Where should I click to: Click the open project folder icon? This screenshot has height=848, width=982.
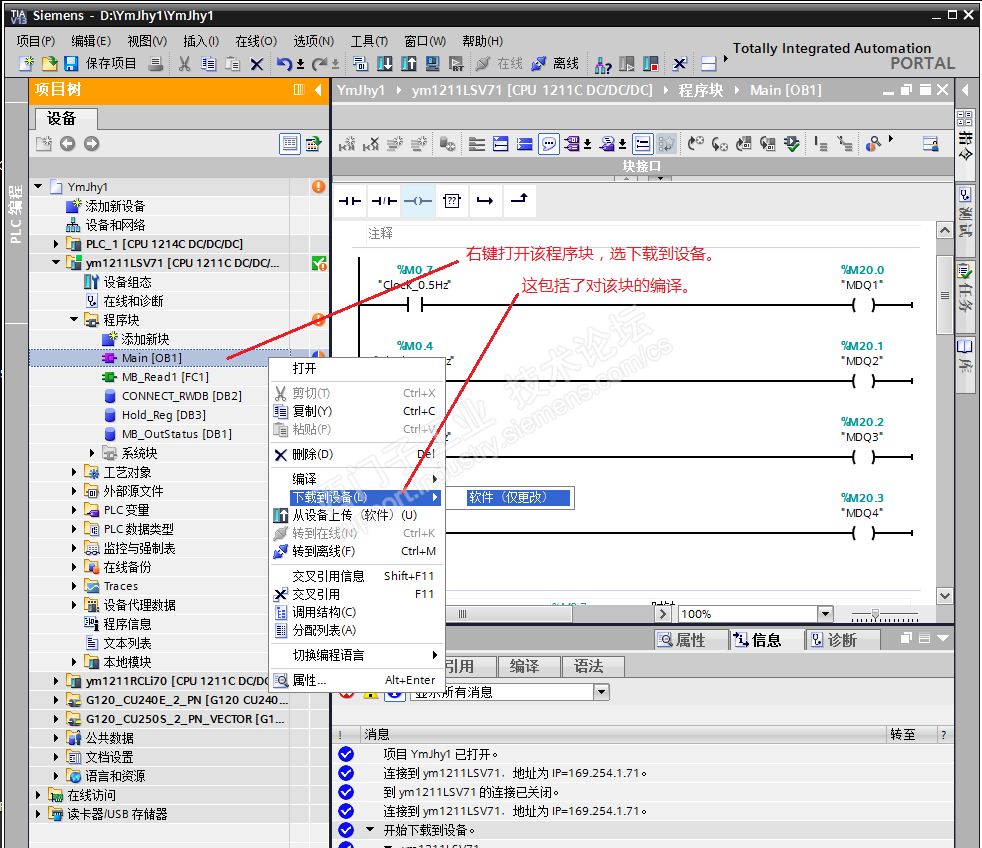pos(49,63)
